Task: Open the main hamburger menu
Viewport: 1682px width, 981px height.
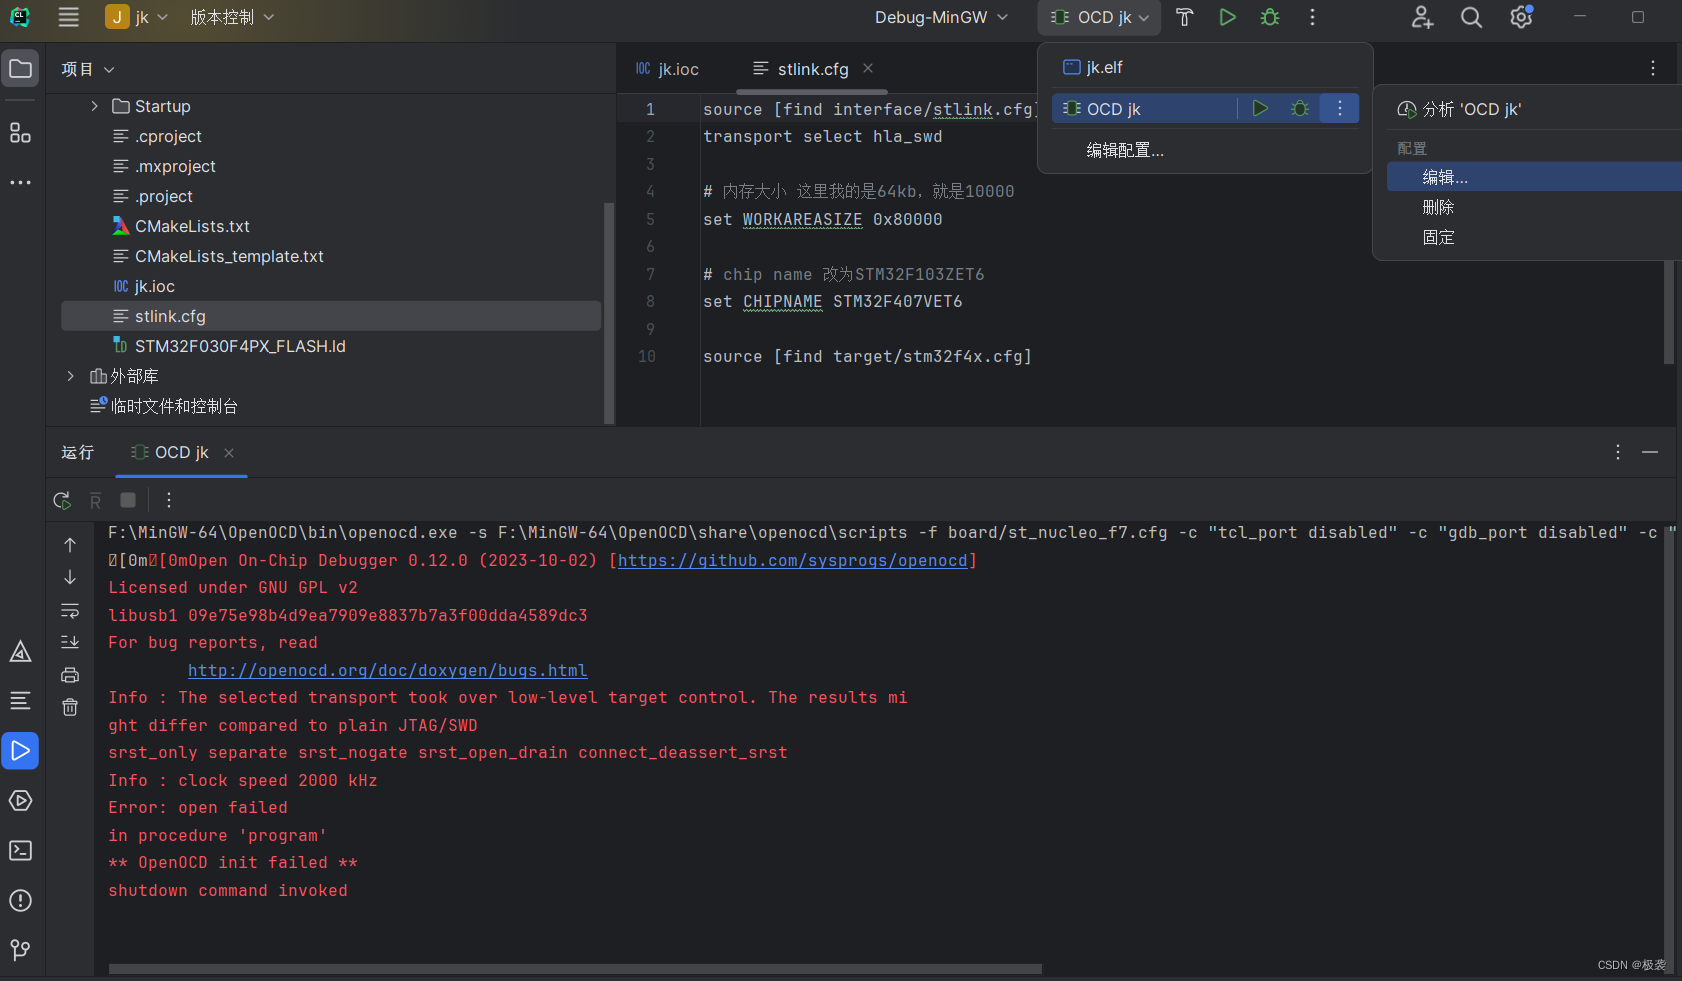Action: [x=68, y=17]
